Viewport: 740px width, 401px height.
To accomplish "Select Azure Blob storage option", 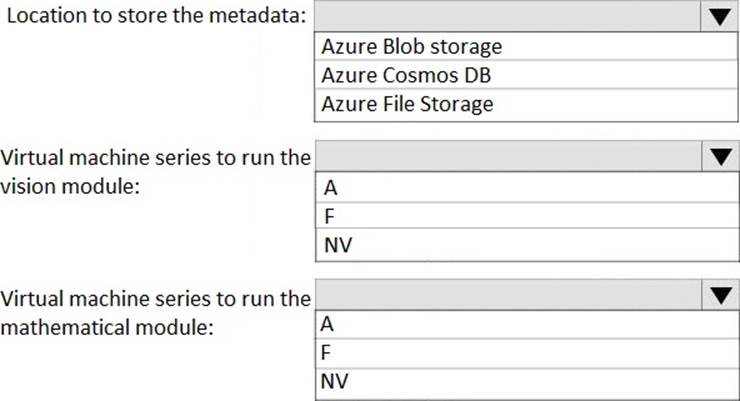I will tap(412, 46).
